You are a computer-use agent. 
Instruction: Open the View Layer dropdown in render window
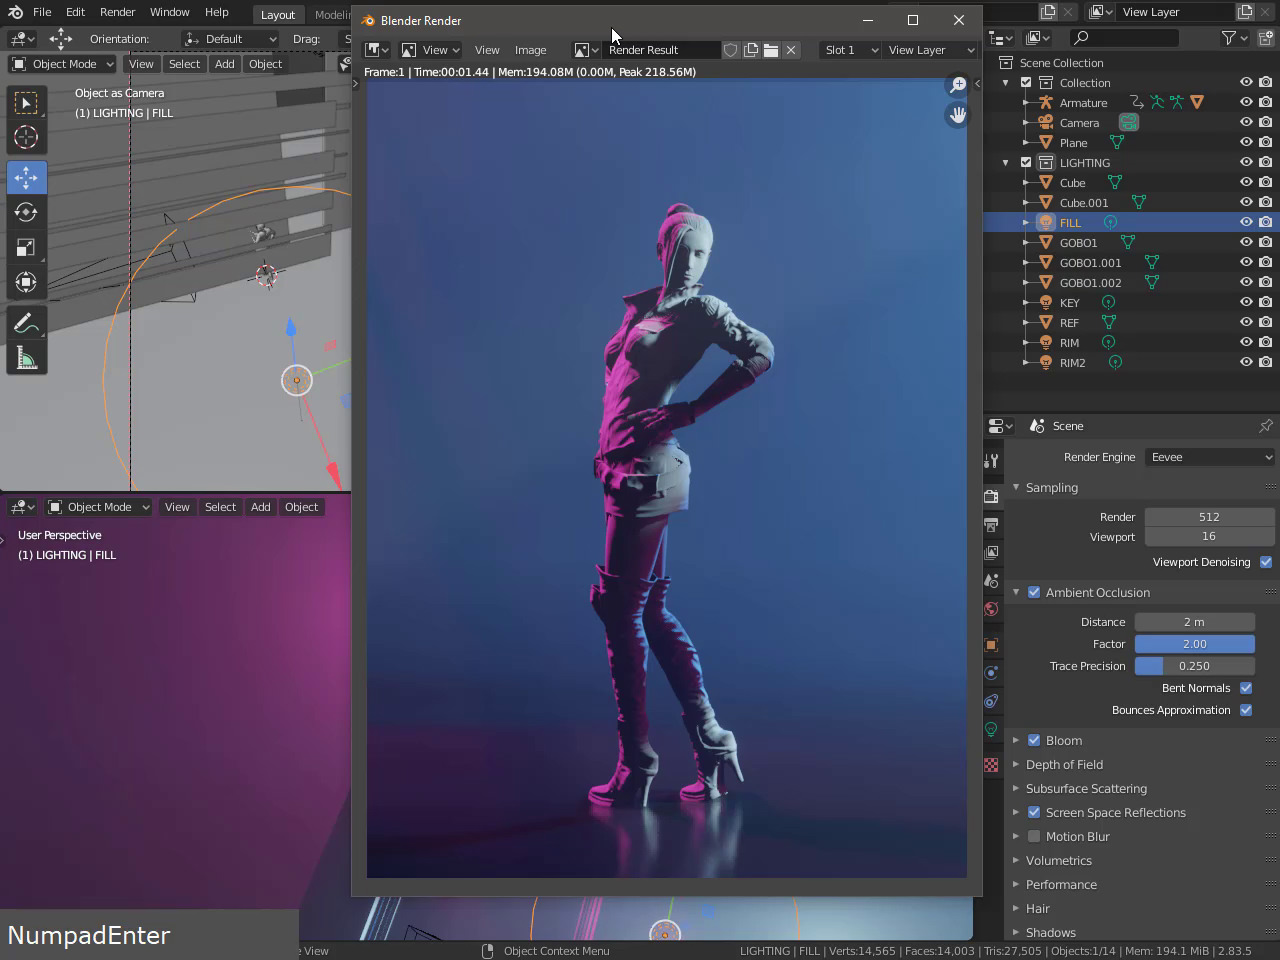pyautogui.click(x=930, y=50)
